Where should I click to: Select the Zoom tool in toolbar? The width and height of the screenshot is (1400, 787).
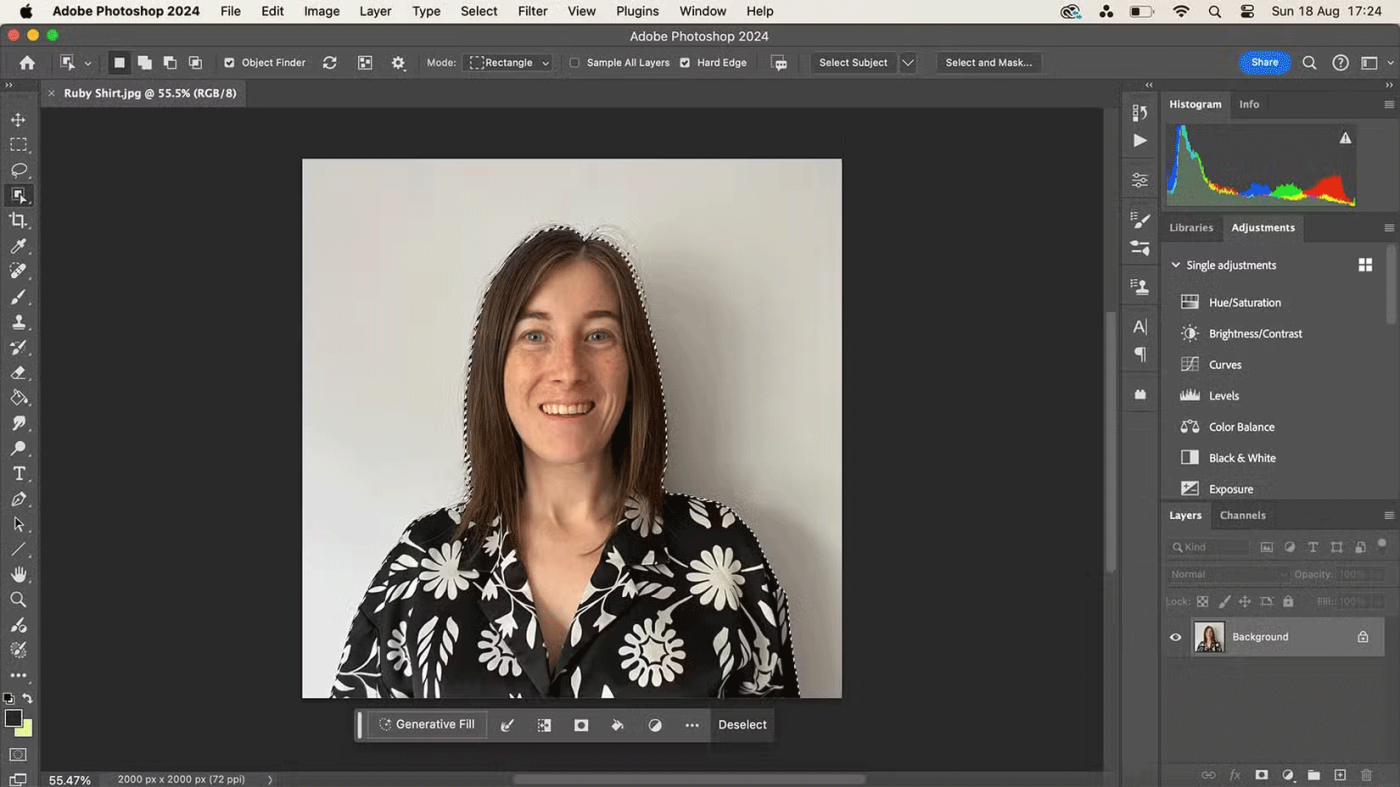18,600
